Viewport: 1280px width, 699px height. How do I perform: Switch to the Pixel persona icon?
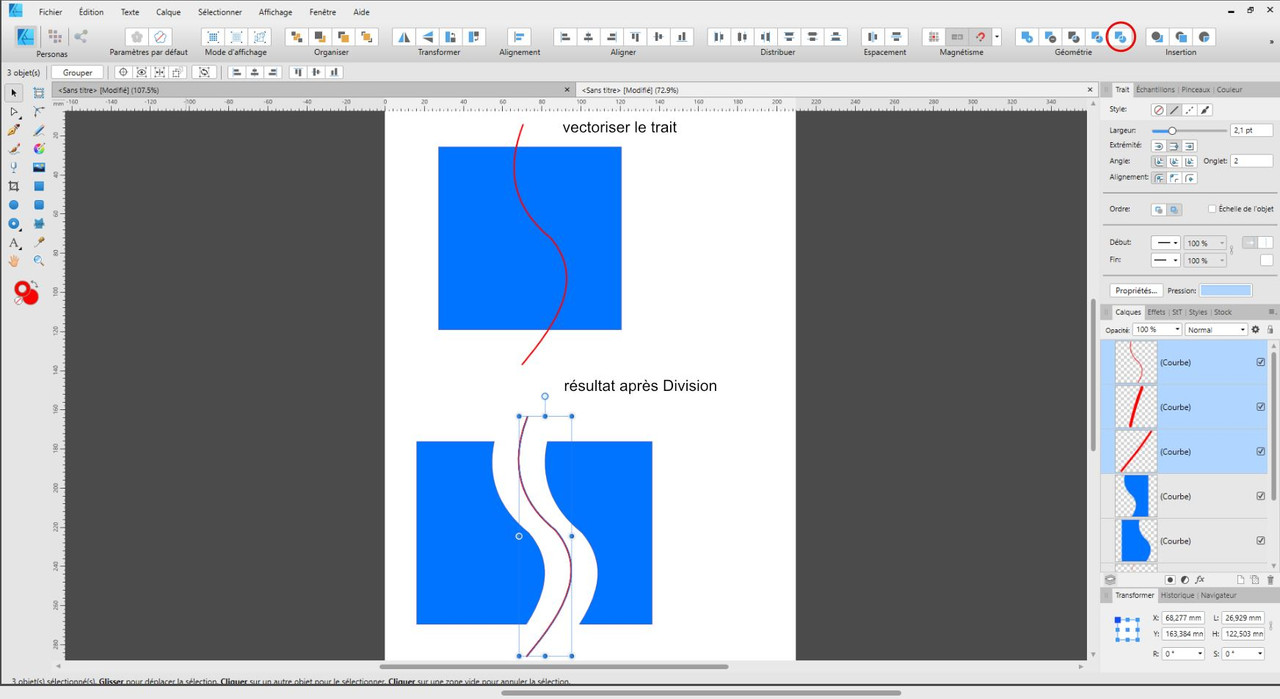55,37
